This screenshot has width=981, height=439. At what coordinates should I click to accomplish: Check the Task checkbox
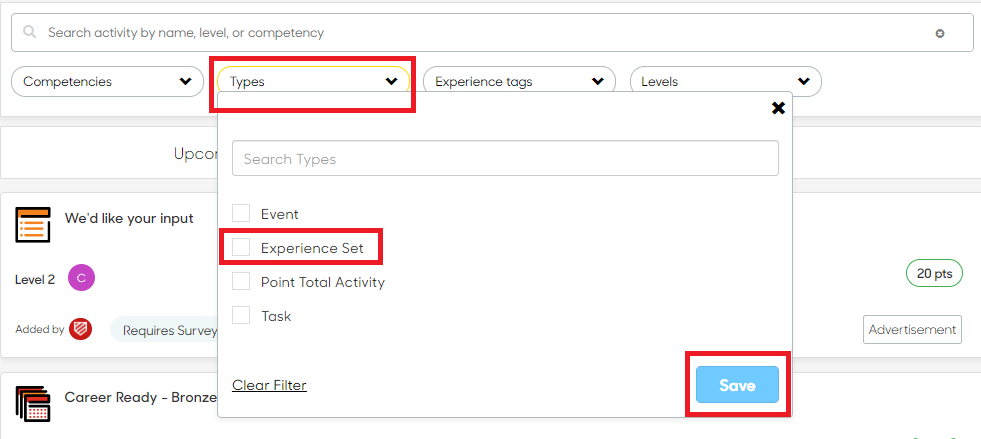241,315
